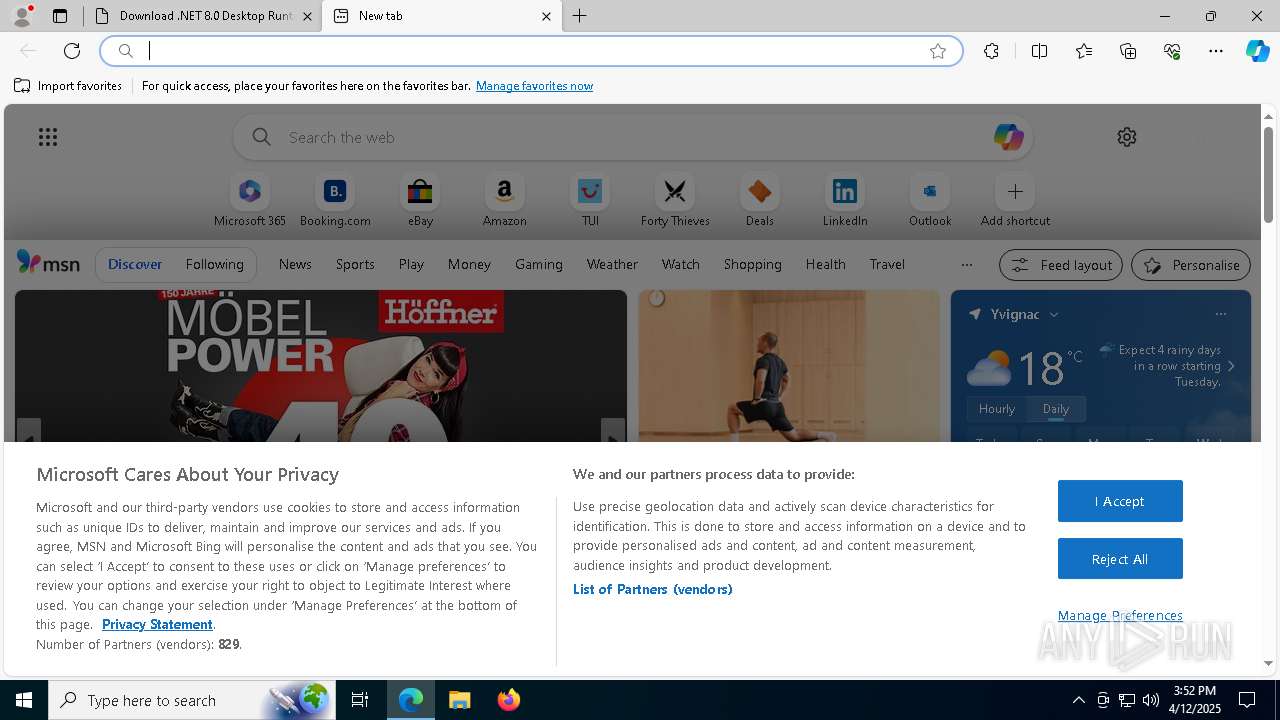This screenshot has width=1280, height=720.
Task: Open the Booking.com shortcut
Action: click(335, 201)
